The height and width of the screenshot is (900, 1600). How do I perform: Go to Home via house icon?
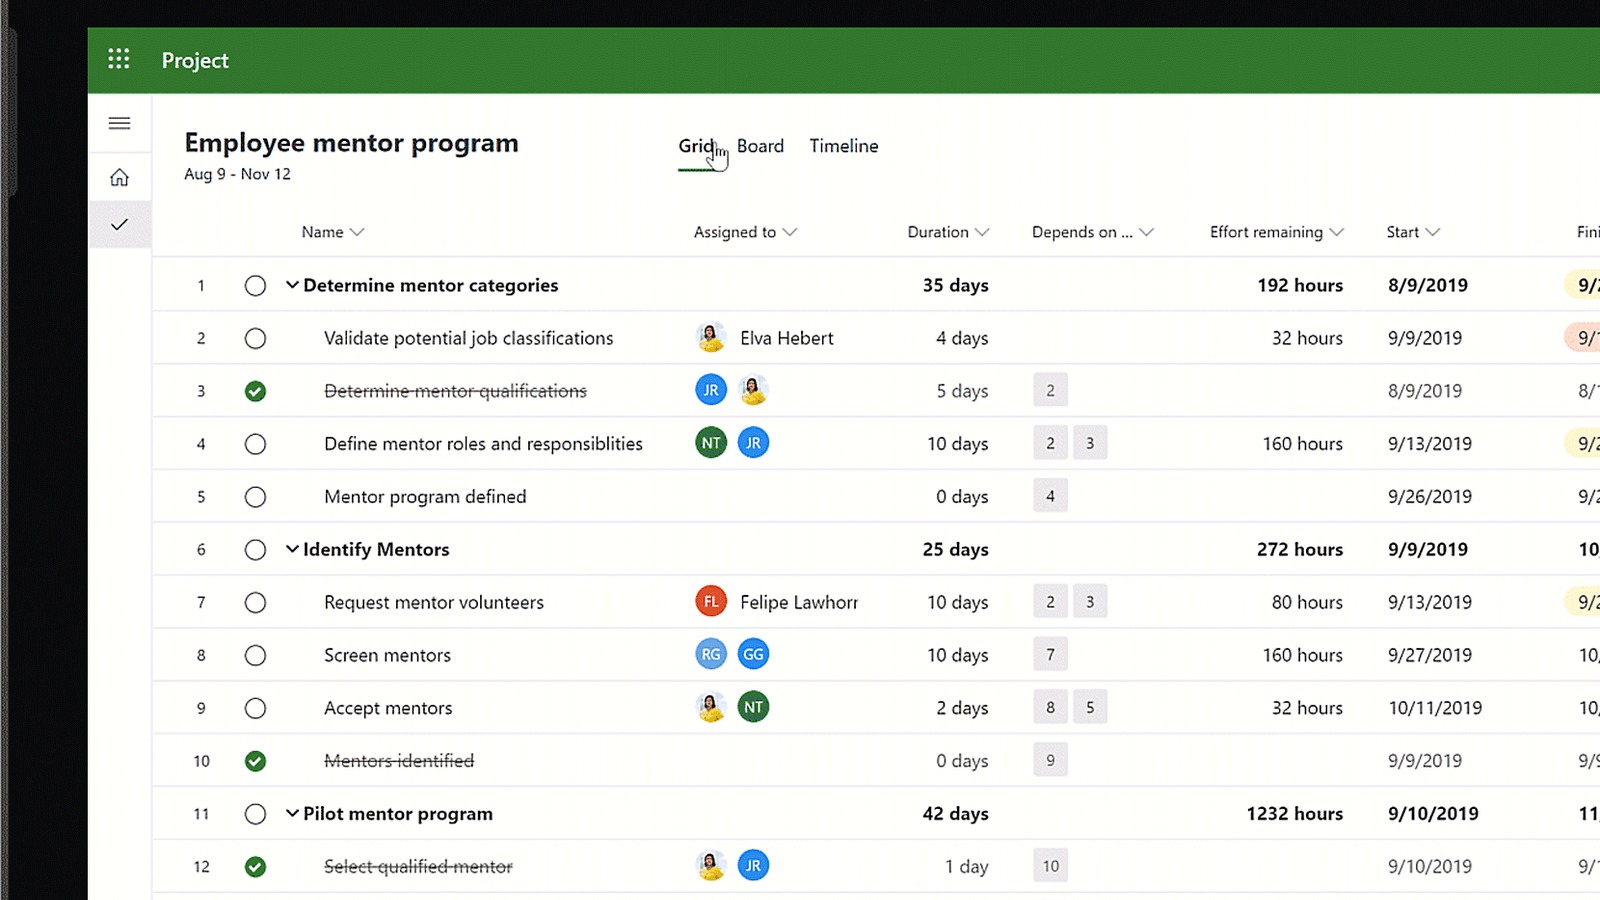pos(119,177)
